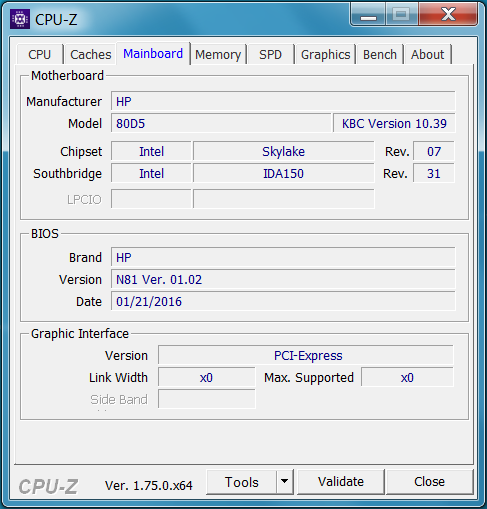The height and width of the screenshot is (509, 487).
Task: Go to the Memory tab
Action: point(218,54)
